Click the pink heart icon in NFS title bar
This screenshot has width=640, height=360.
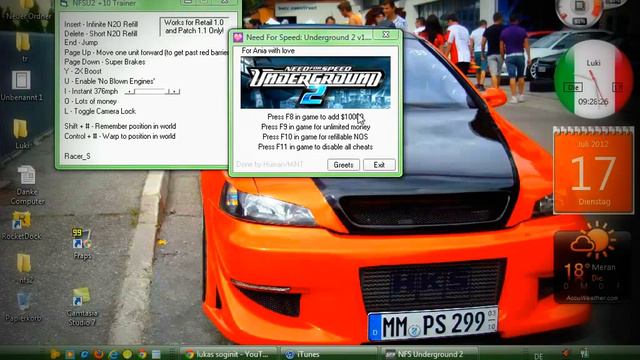click(238, 38)
